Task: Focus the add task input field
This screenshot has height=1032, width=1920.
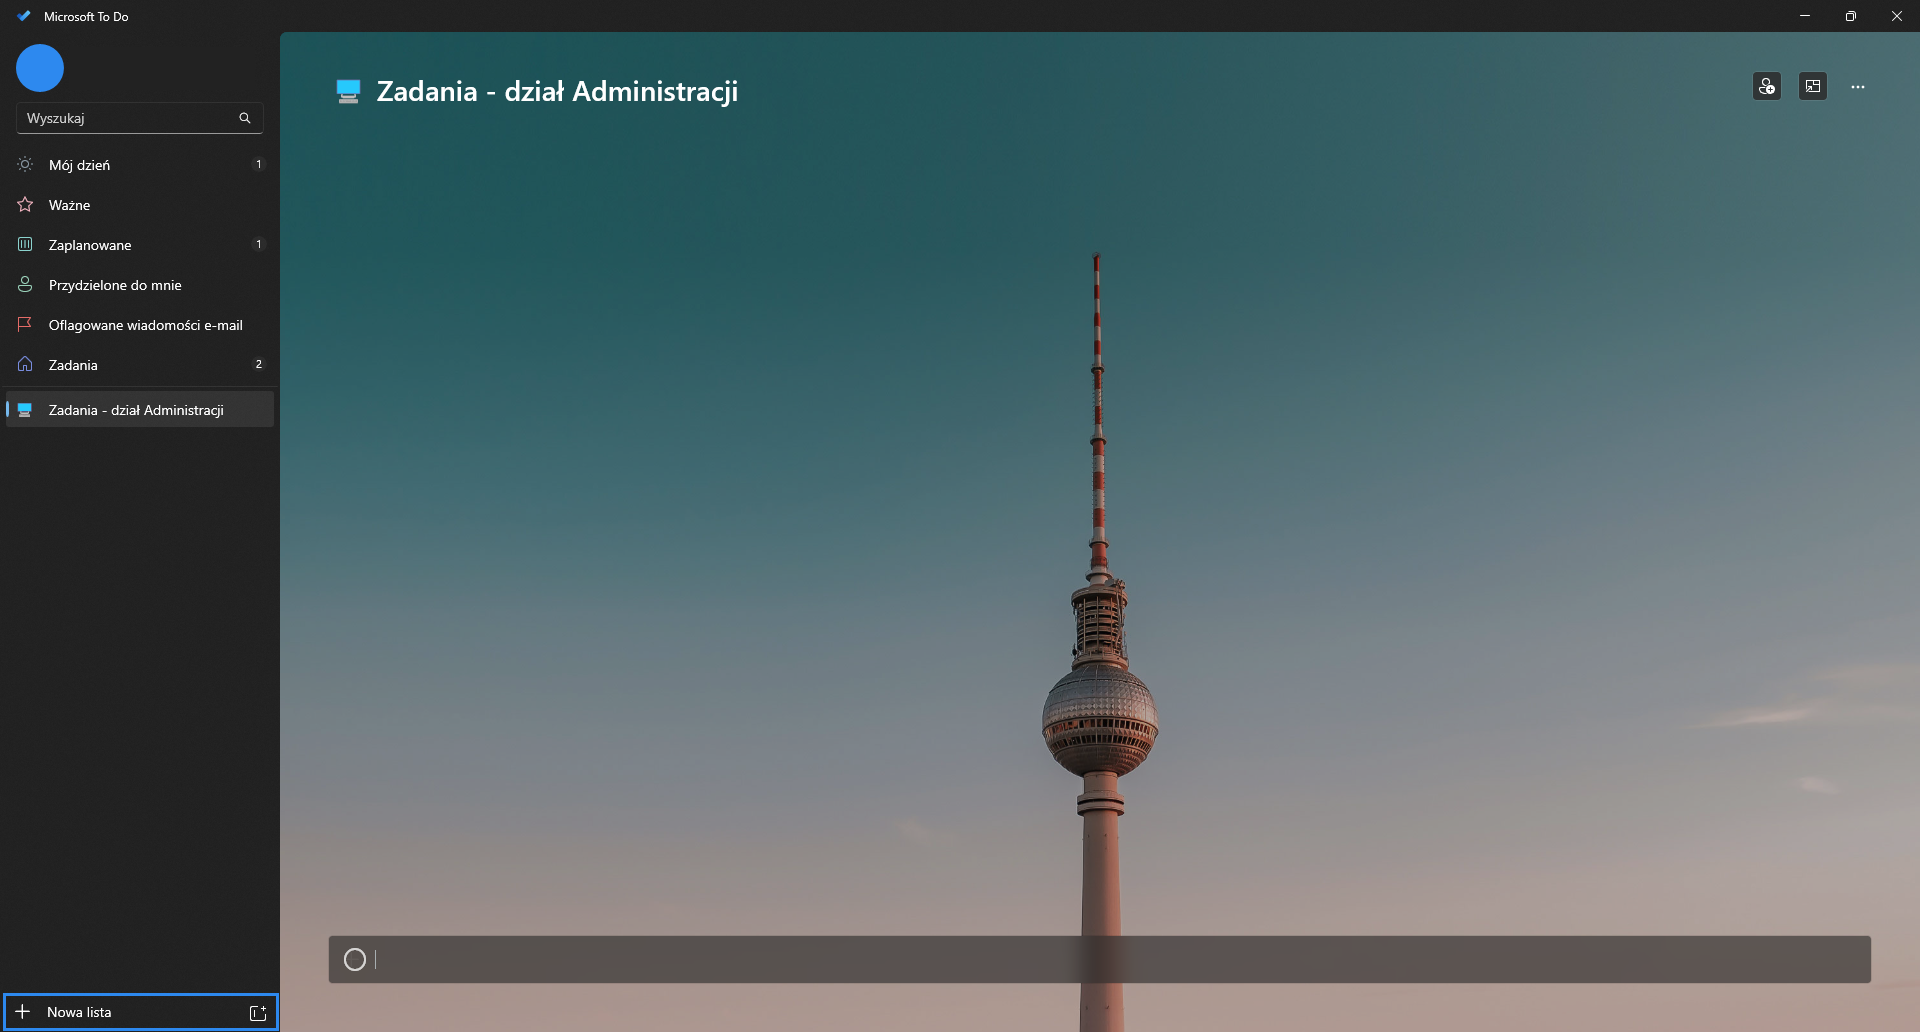Action: pyautogui.click(x=1100, y=960)
